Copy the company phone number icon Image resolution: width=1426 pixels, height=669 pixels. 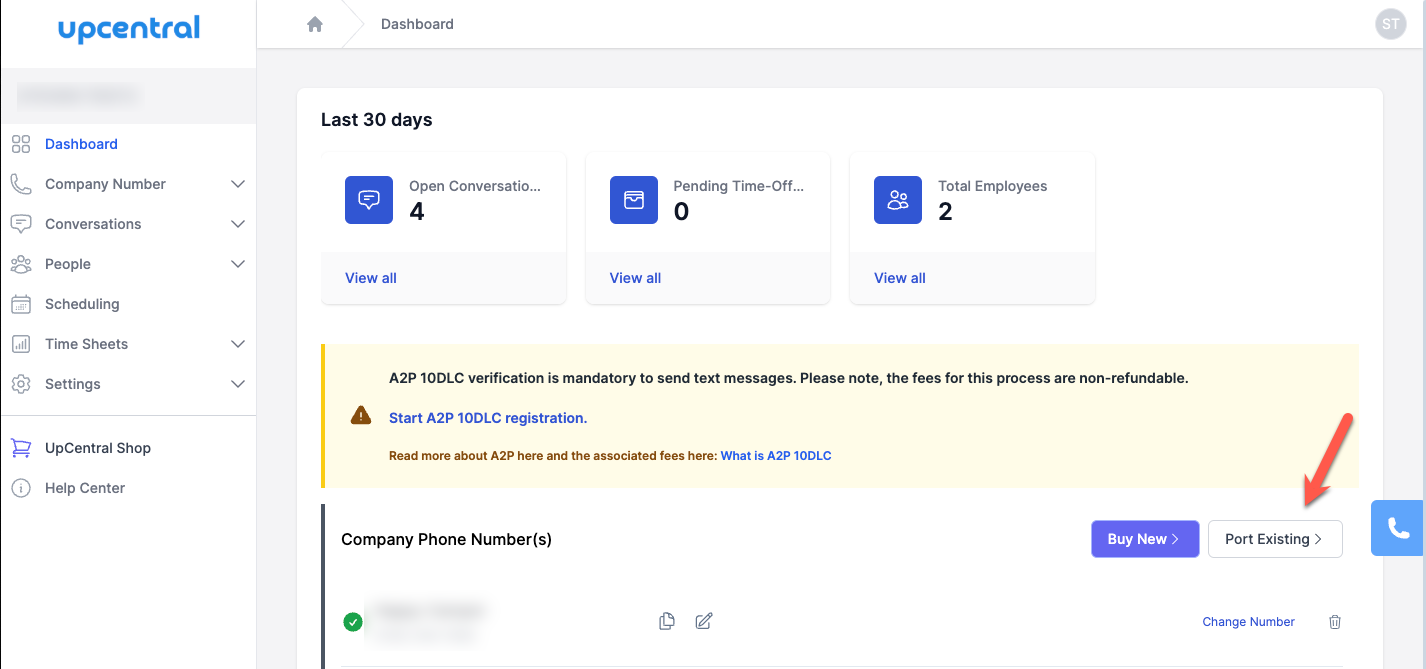pyautogui.click(x=667, y=621)
